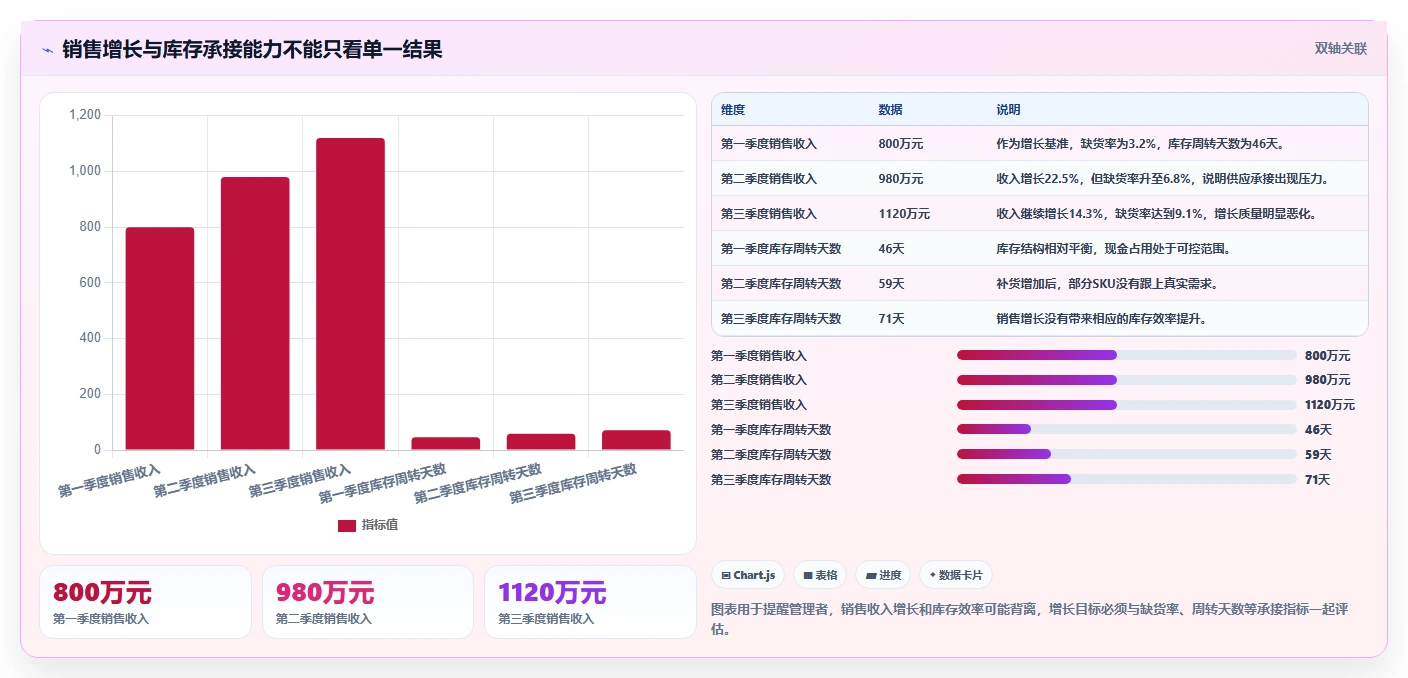Click the title icon beside 销售增长与库存承接能力

(x=47, y=49)
